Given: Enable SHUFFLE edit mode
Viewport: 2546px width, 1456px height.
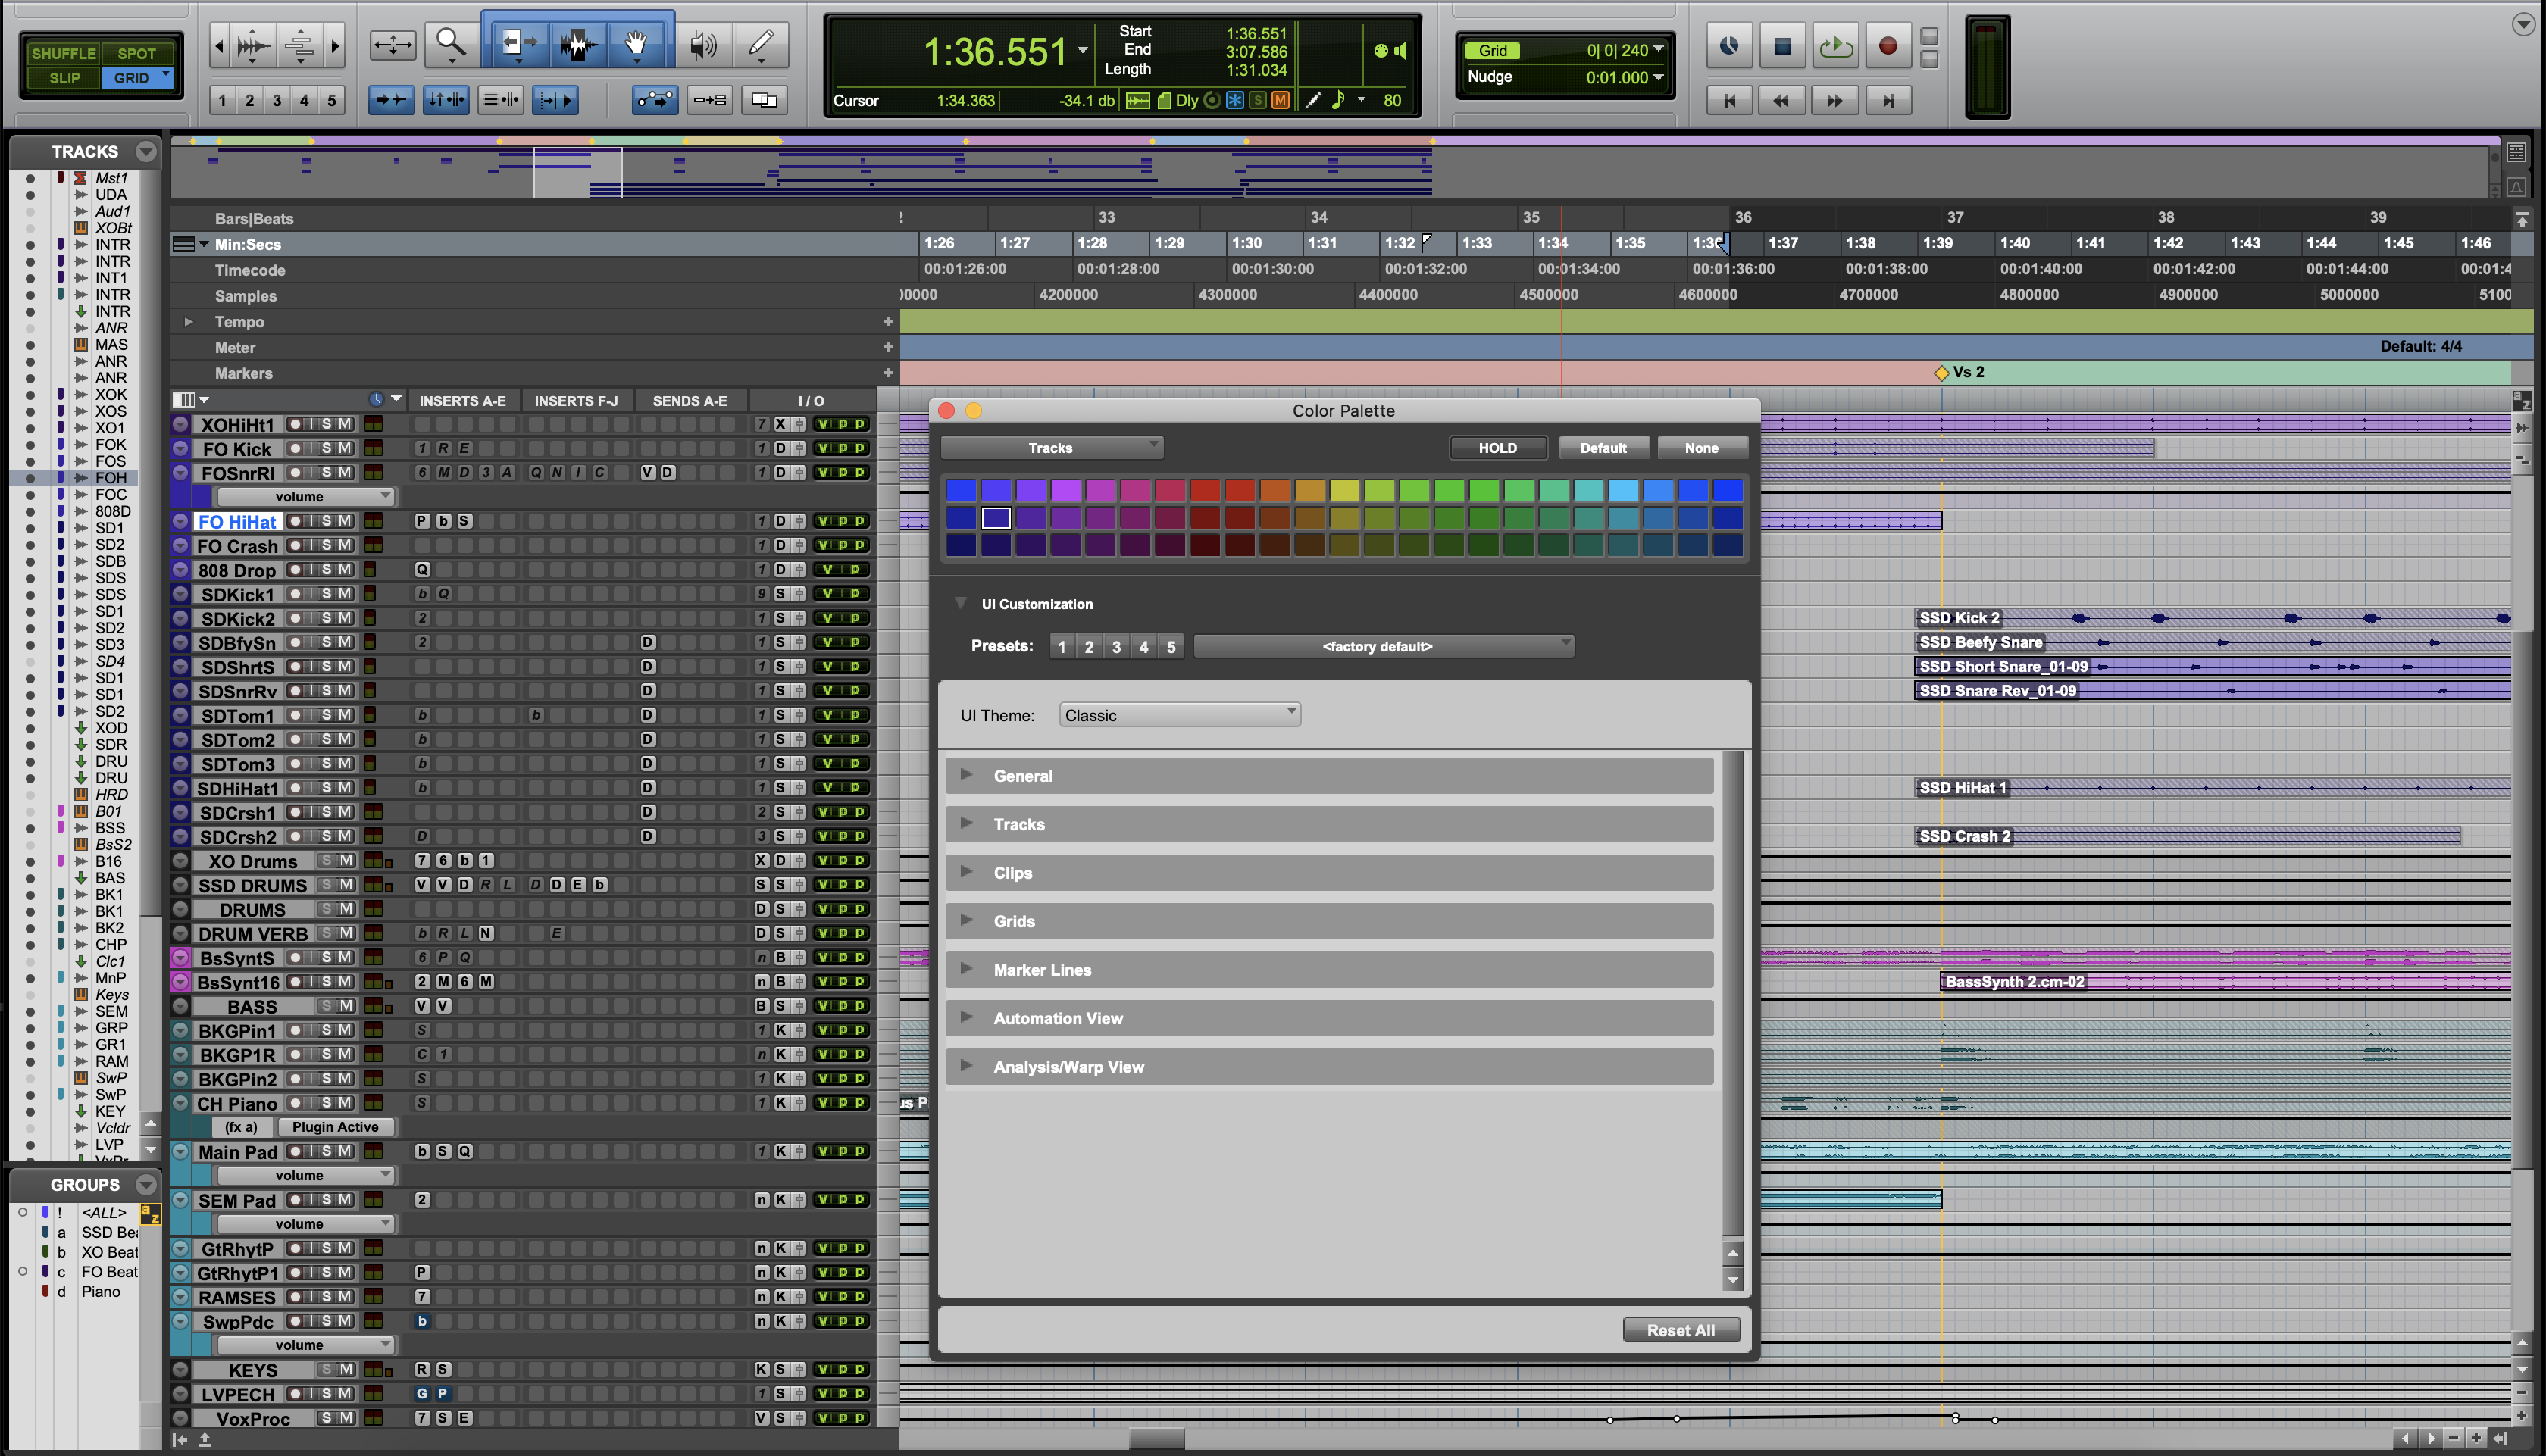Looking at the screenshot, I should [63, 53].
